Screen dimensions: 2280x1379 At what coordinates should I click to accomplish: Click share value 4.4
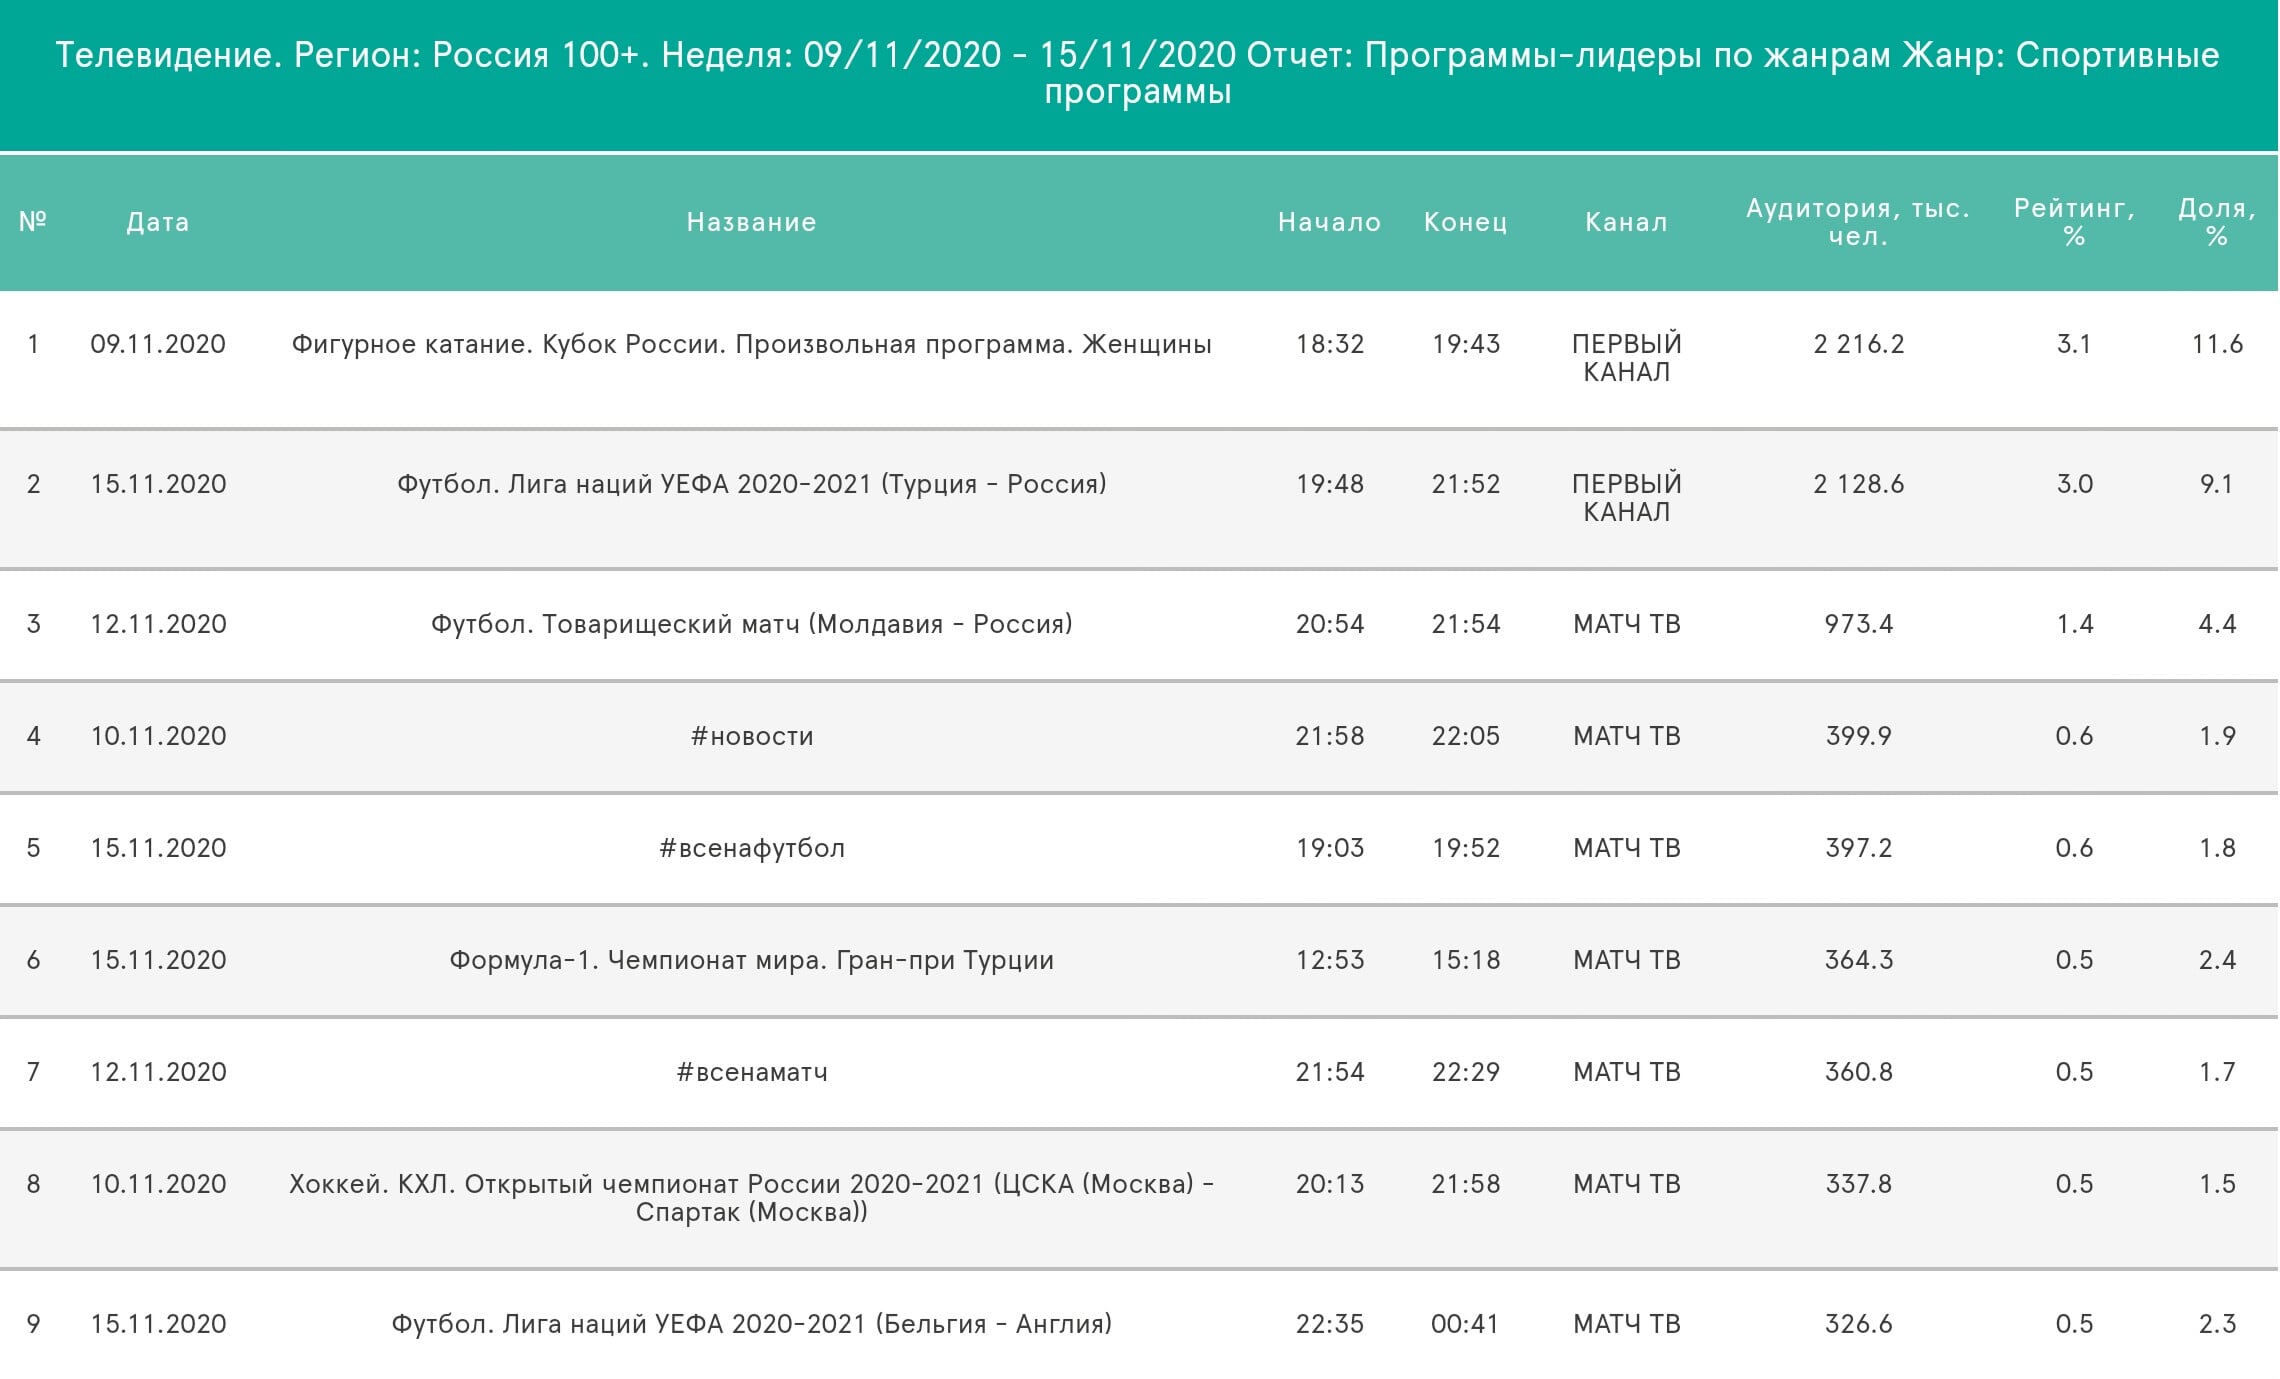[x=2217, y=624]
